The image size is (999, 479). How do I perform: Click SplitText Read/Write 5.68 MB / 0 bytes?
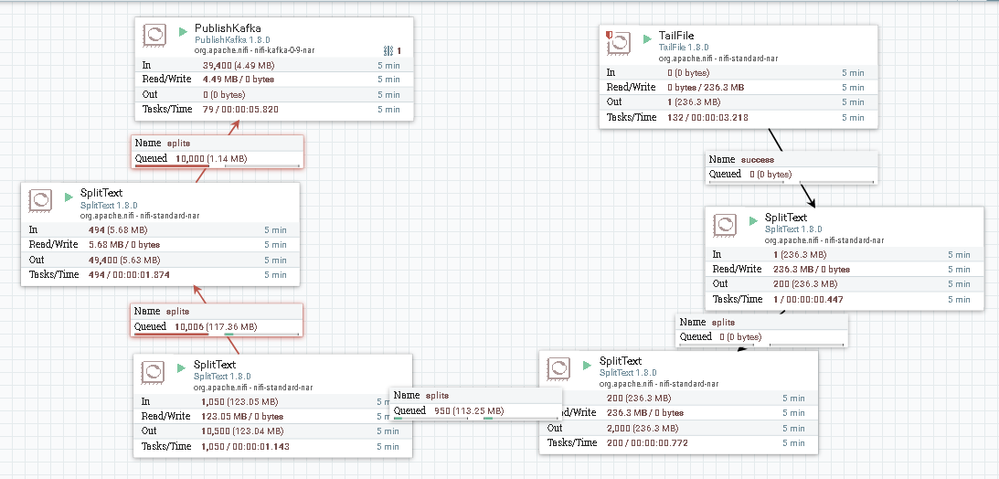coord(124,245)
